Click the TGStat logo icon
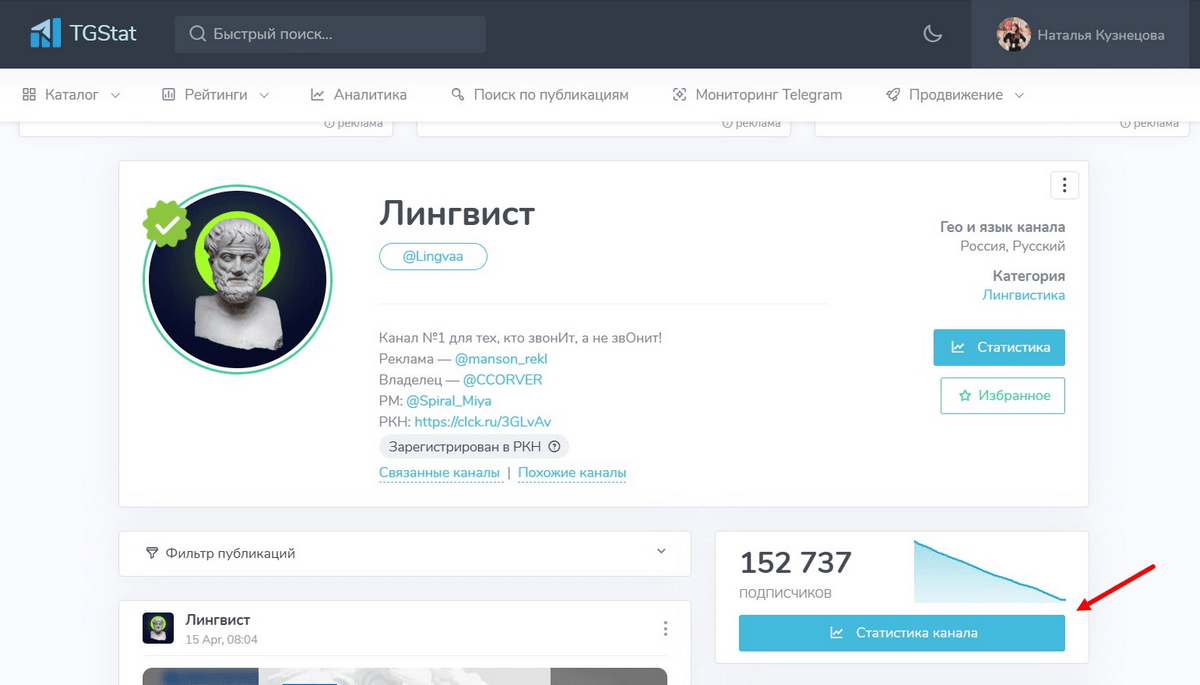Viewport: 1200px width, 685px height. pos(46,33)
